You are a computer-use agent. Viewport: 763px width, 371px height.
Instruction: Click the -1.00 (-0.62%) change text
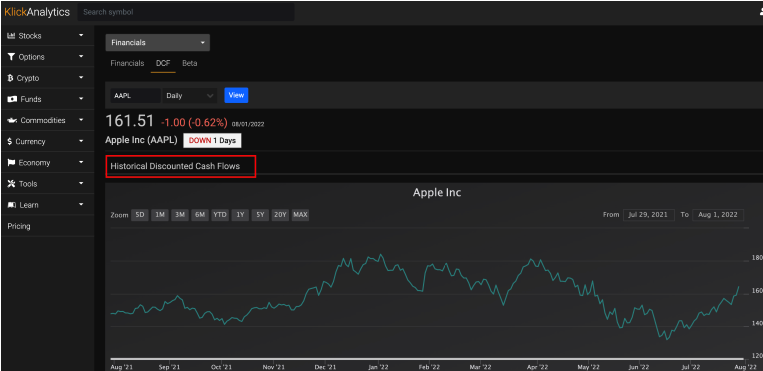pos(193,123)
